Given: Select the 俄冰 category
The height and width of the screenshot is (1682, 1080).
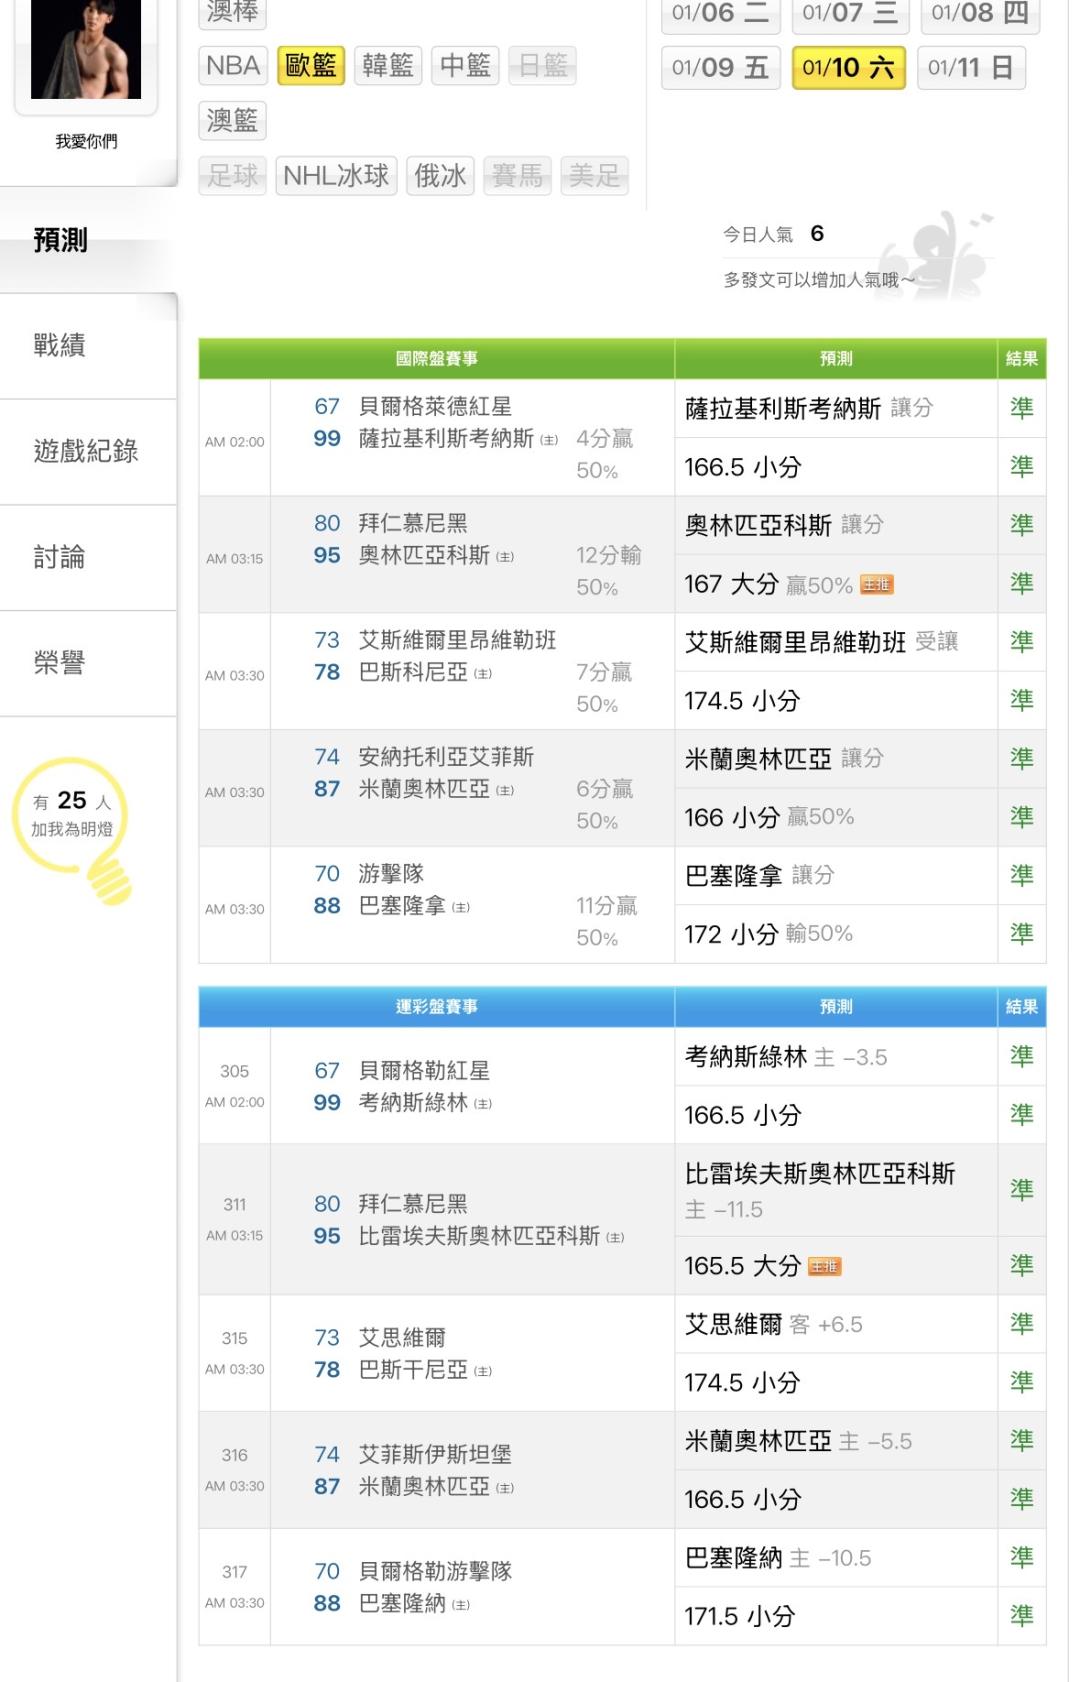Looking at the screenshot, I should (x=440, y=176).
